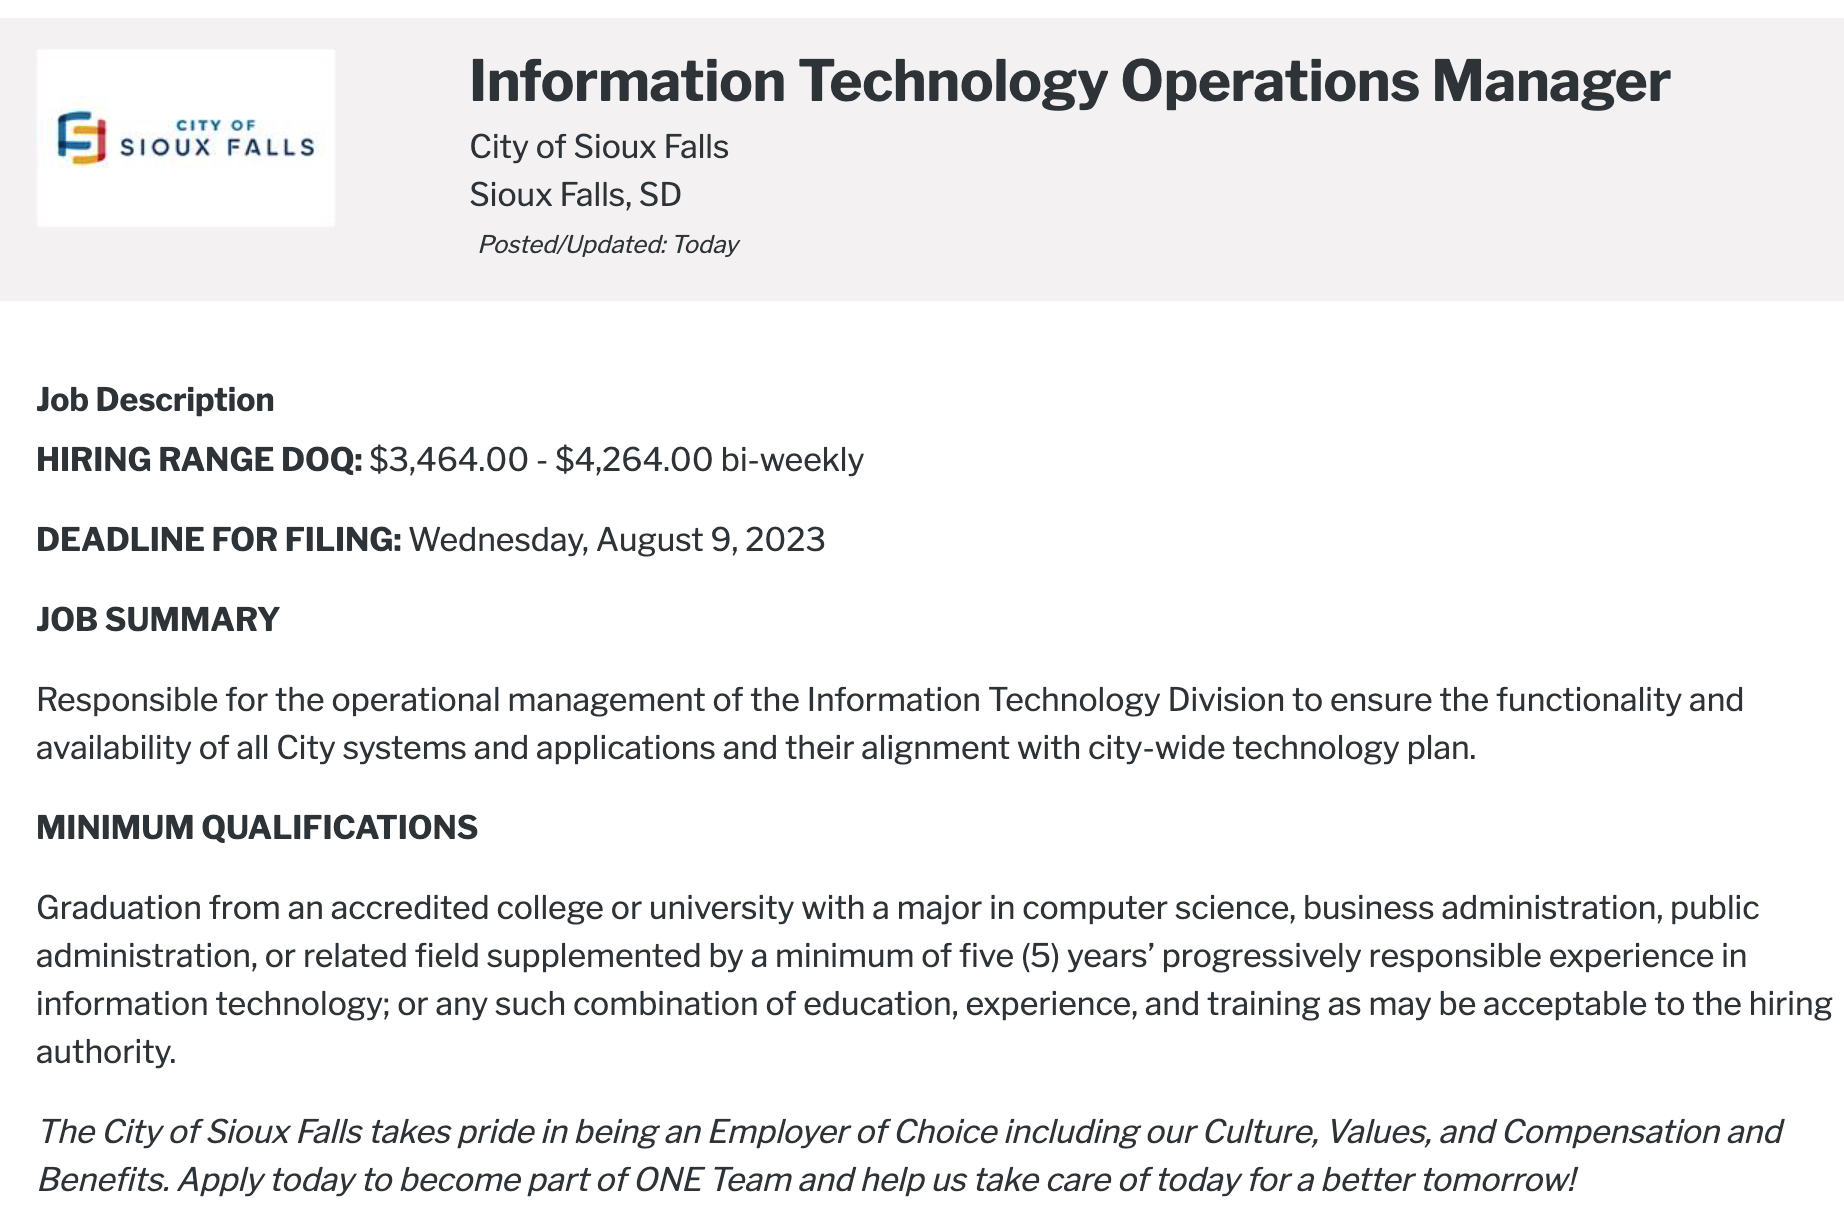Screen dimensions: 1844x1216
Task: Click the $3,464.00 - $4,264.00 bi-weekly salary
Action: click(x=616, y=460)
